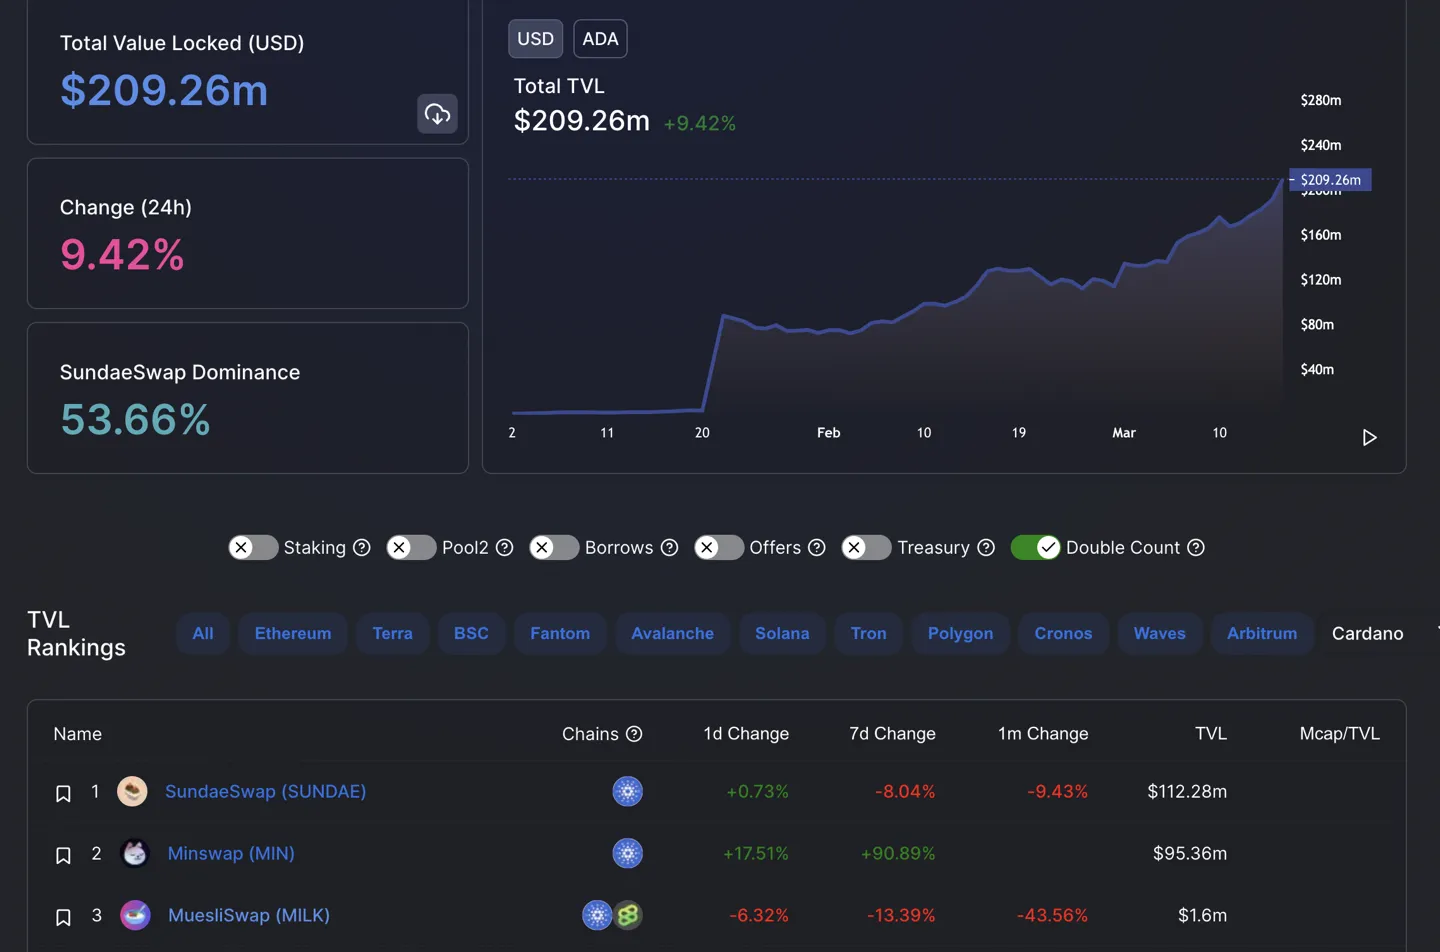Bookmark SundaeSwap row
This screenshot has height=952, width=1440.
pos(63,793)
